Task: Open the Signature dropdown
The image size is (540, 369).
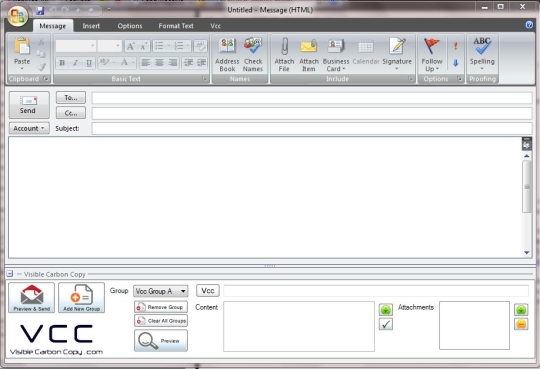Action: (397, 54)
